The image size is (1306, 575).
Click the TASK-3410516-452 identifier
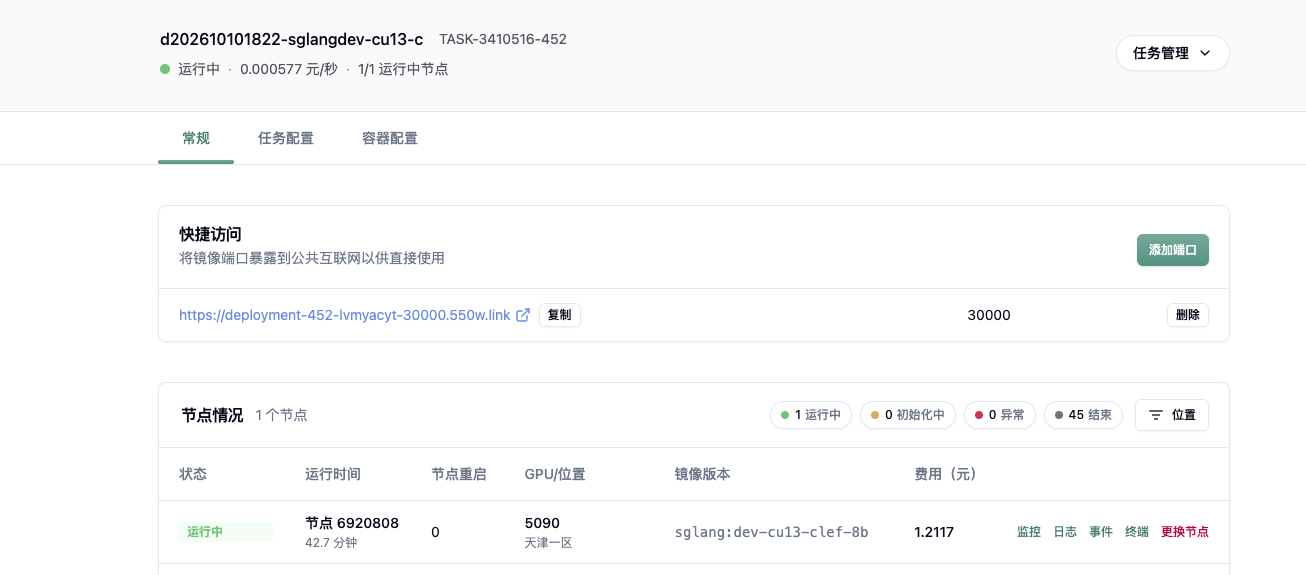click(x=503, y=39)
